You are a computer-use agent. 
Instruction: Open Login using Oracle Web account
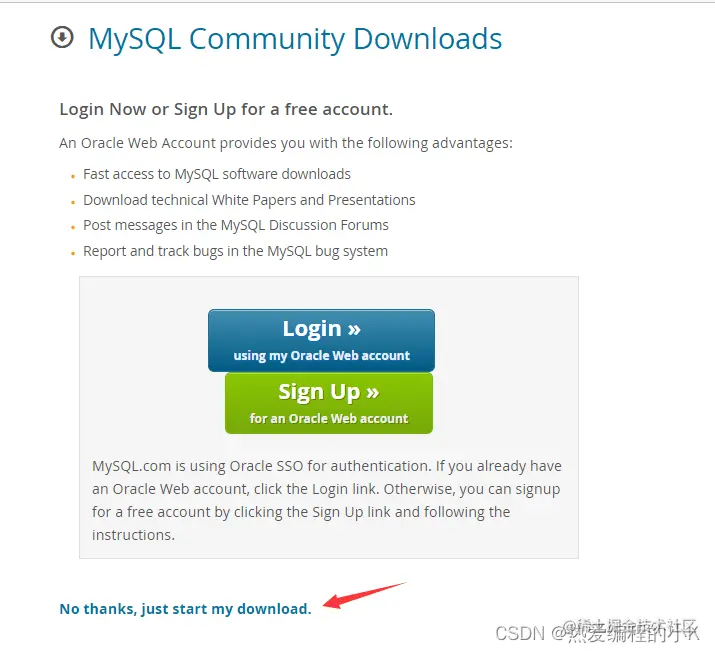tap(321, 340)
